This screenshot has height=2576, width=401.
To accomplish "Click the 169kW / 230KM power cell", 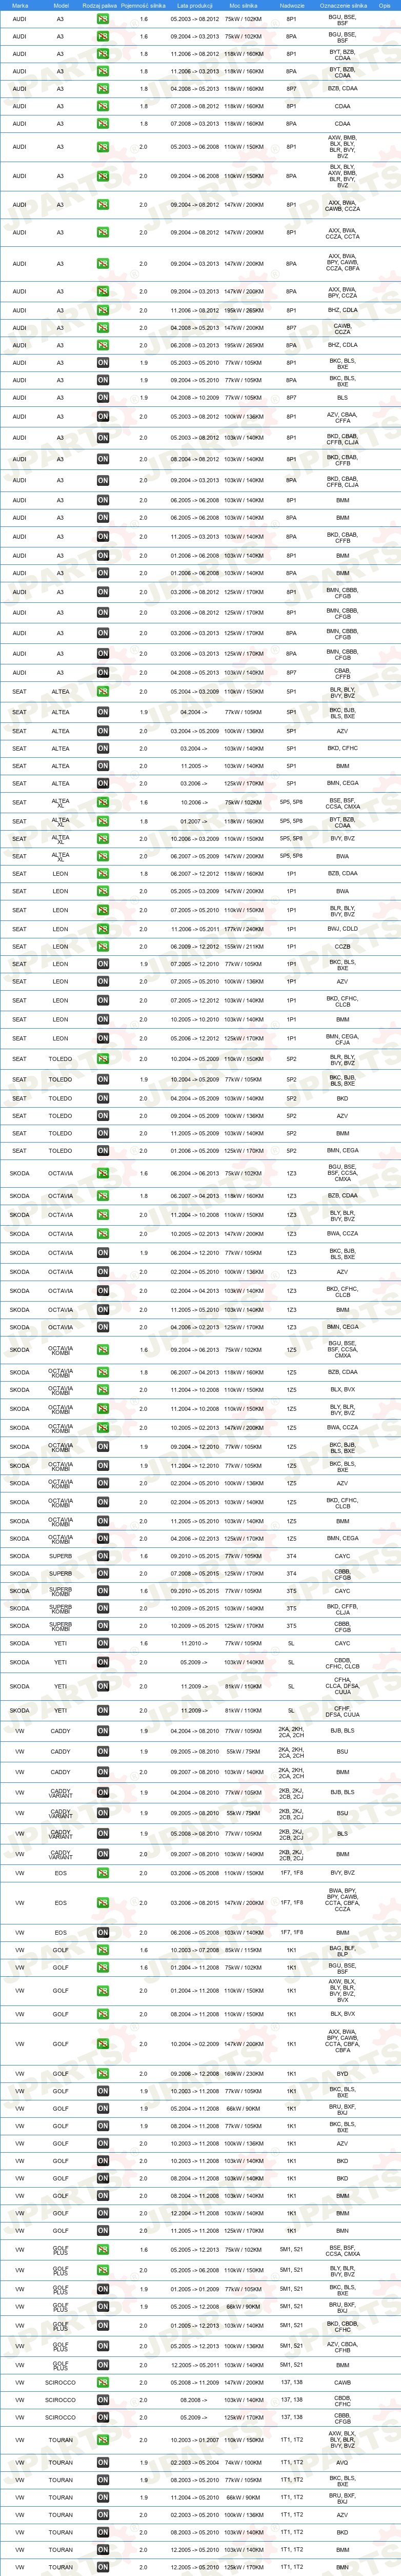I will point(243,2073).
